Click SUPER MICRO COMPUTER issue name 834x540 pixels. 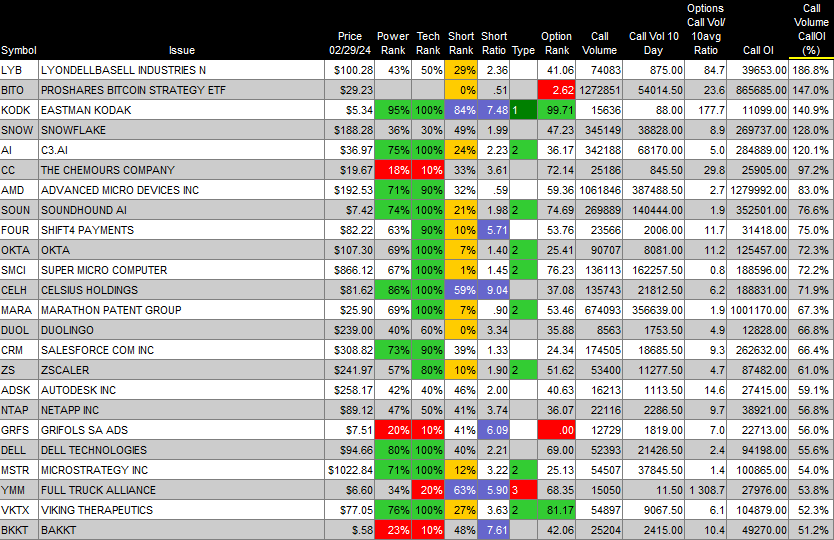pos(104,270)
